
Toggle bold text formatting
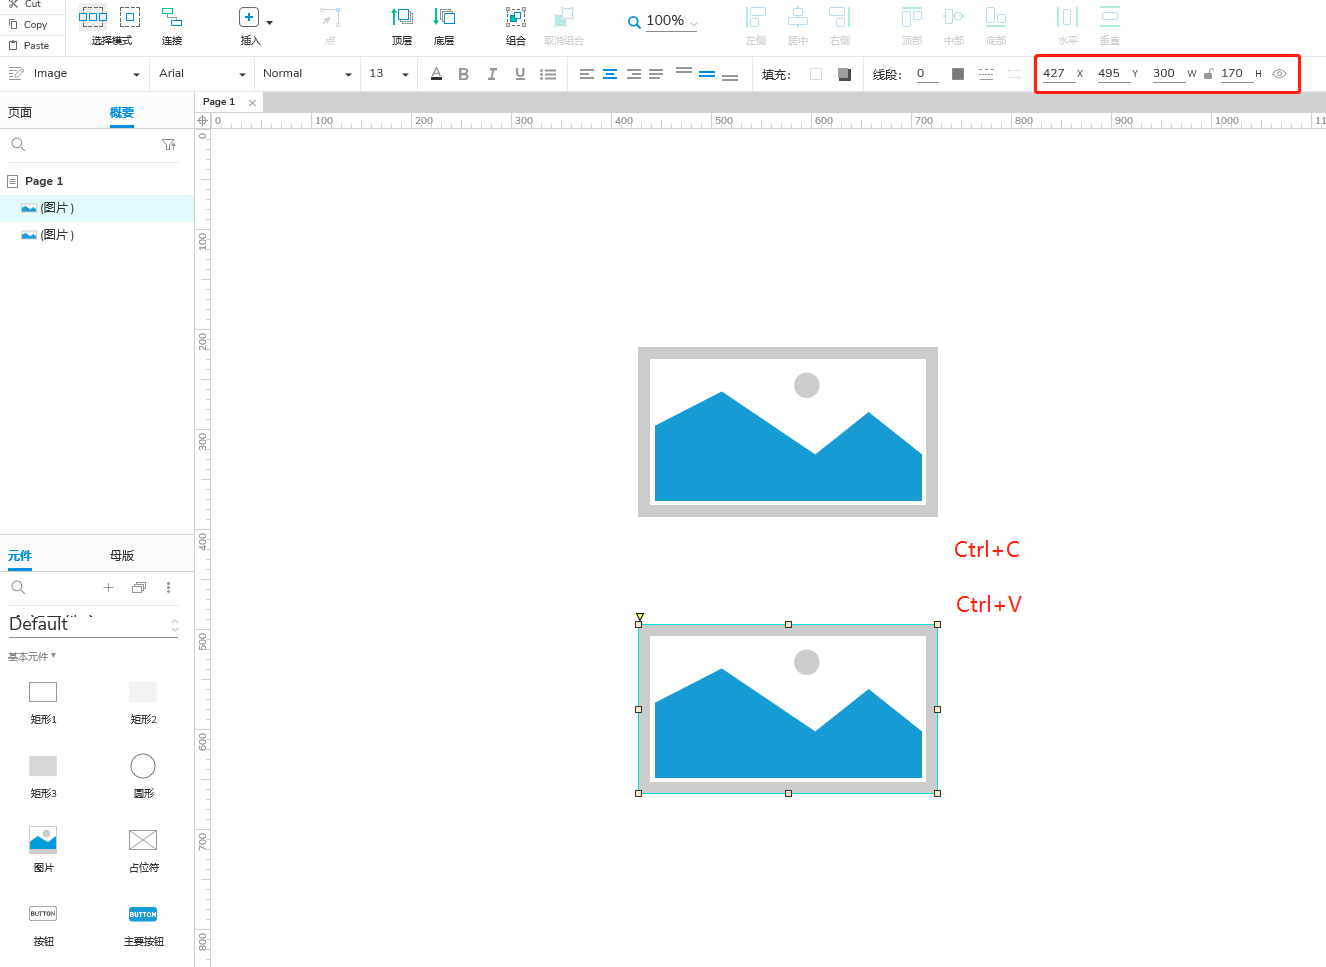click(463, 74)
